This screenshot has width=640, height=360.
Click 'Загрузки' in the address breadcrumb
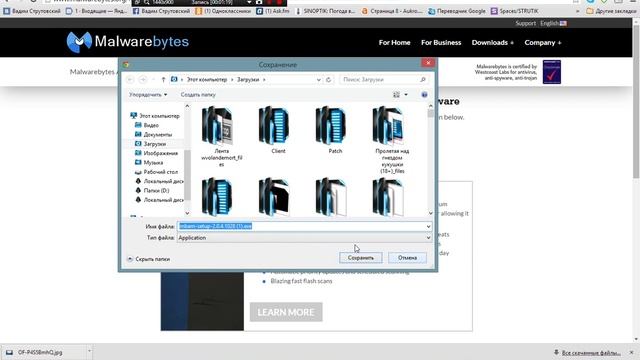point(248,80)
